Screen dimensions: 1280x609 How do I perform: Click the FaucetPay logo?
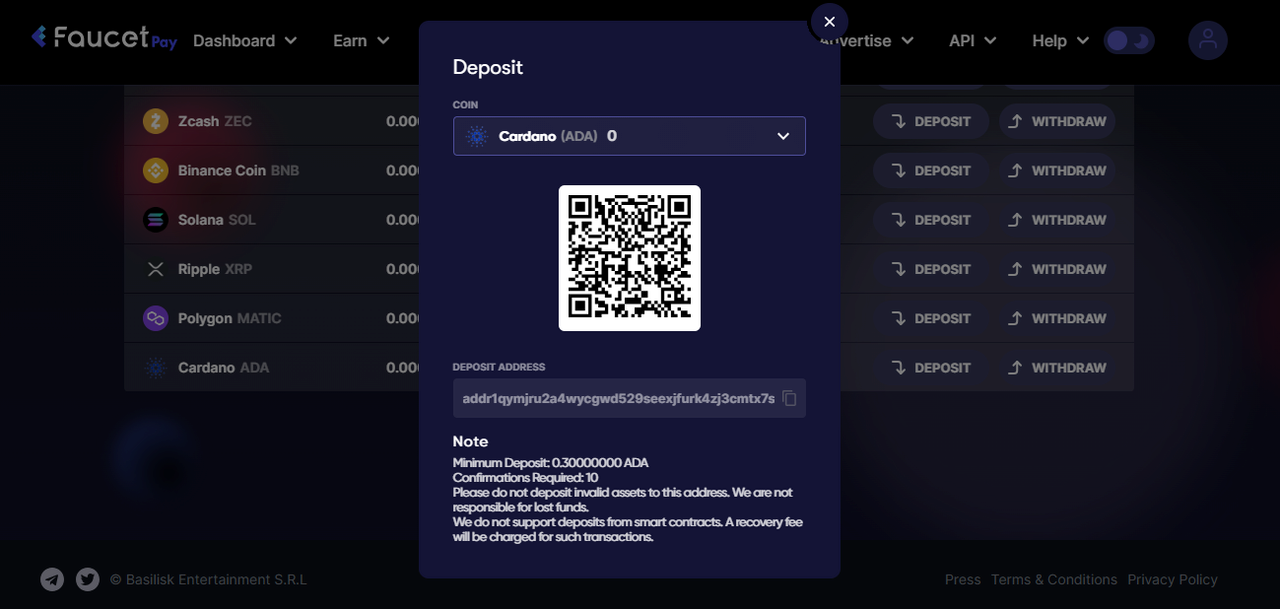tap(104, 38)
